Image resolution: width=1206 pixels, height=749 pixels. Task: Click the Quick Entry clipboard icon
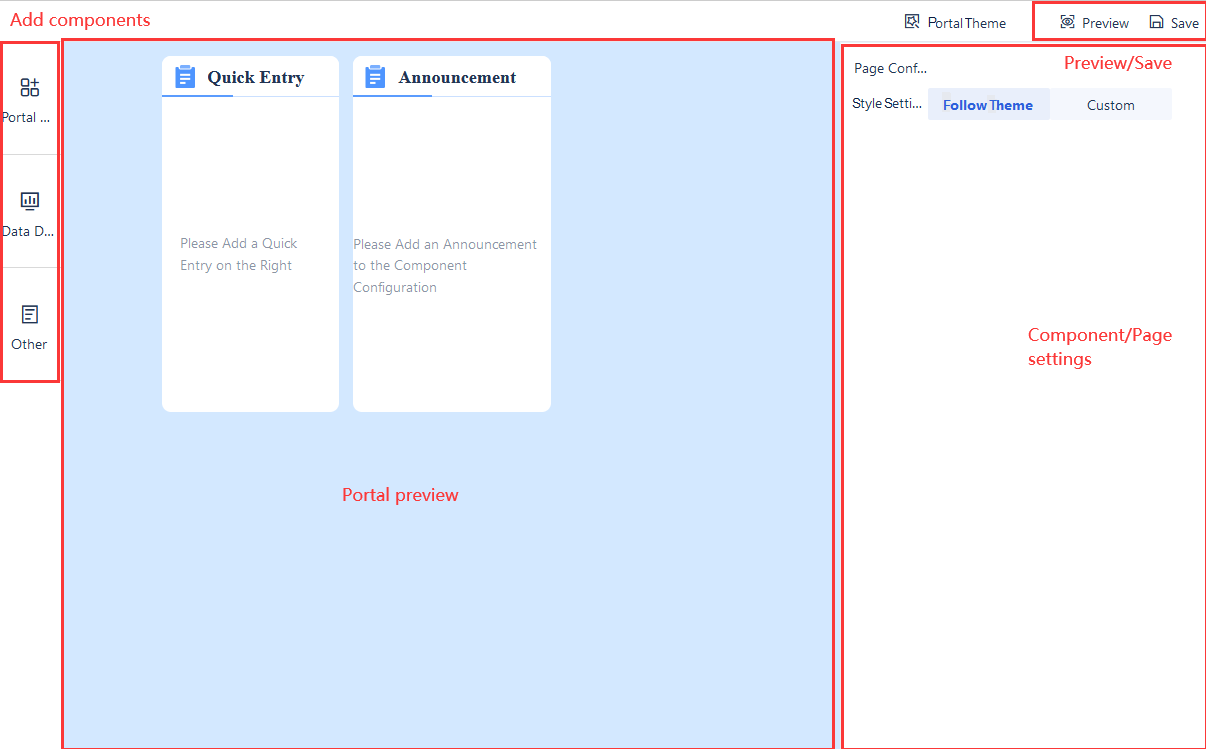pos(184,75)
